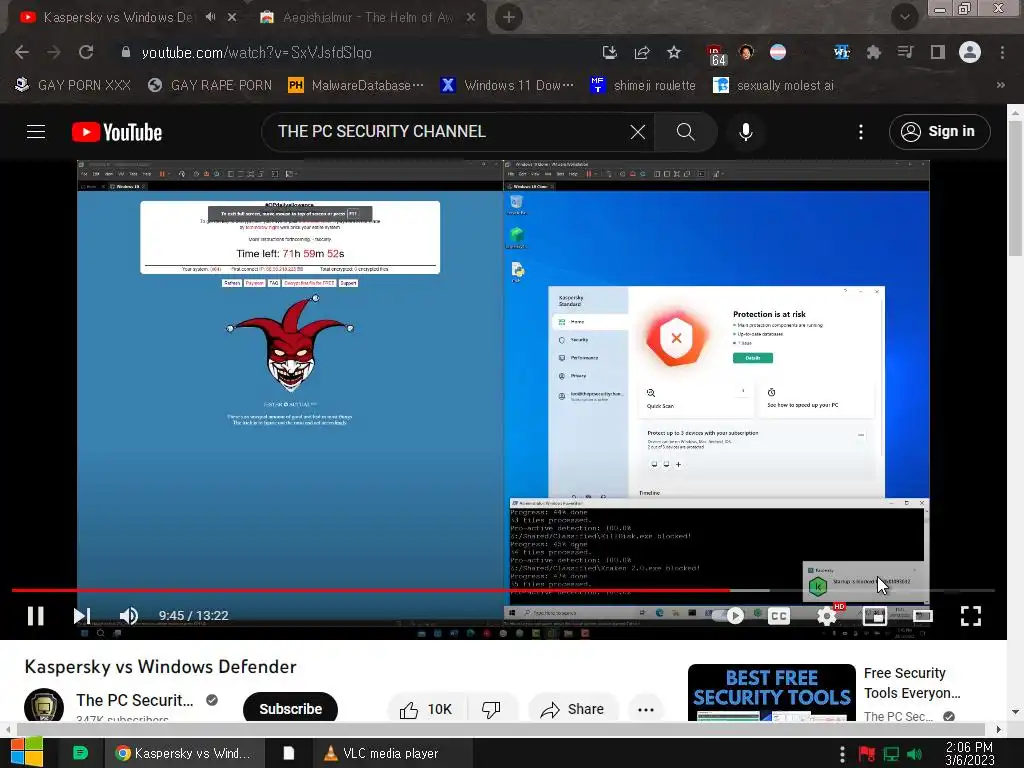This screenshot has width=1024, height=768.
Task: Open YouTube settings three-dot menu
Action: point(861,132)
